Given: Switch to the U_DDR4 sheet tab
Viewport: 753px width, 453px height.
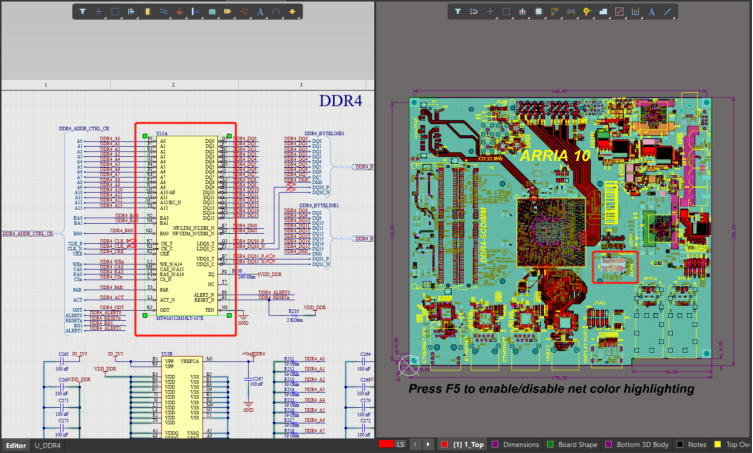Looking at the screenshot, I should click(x=47, y=445).
